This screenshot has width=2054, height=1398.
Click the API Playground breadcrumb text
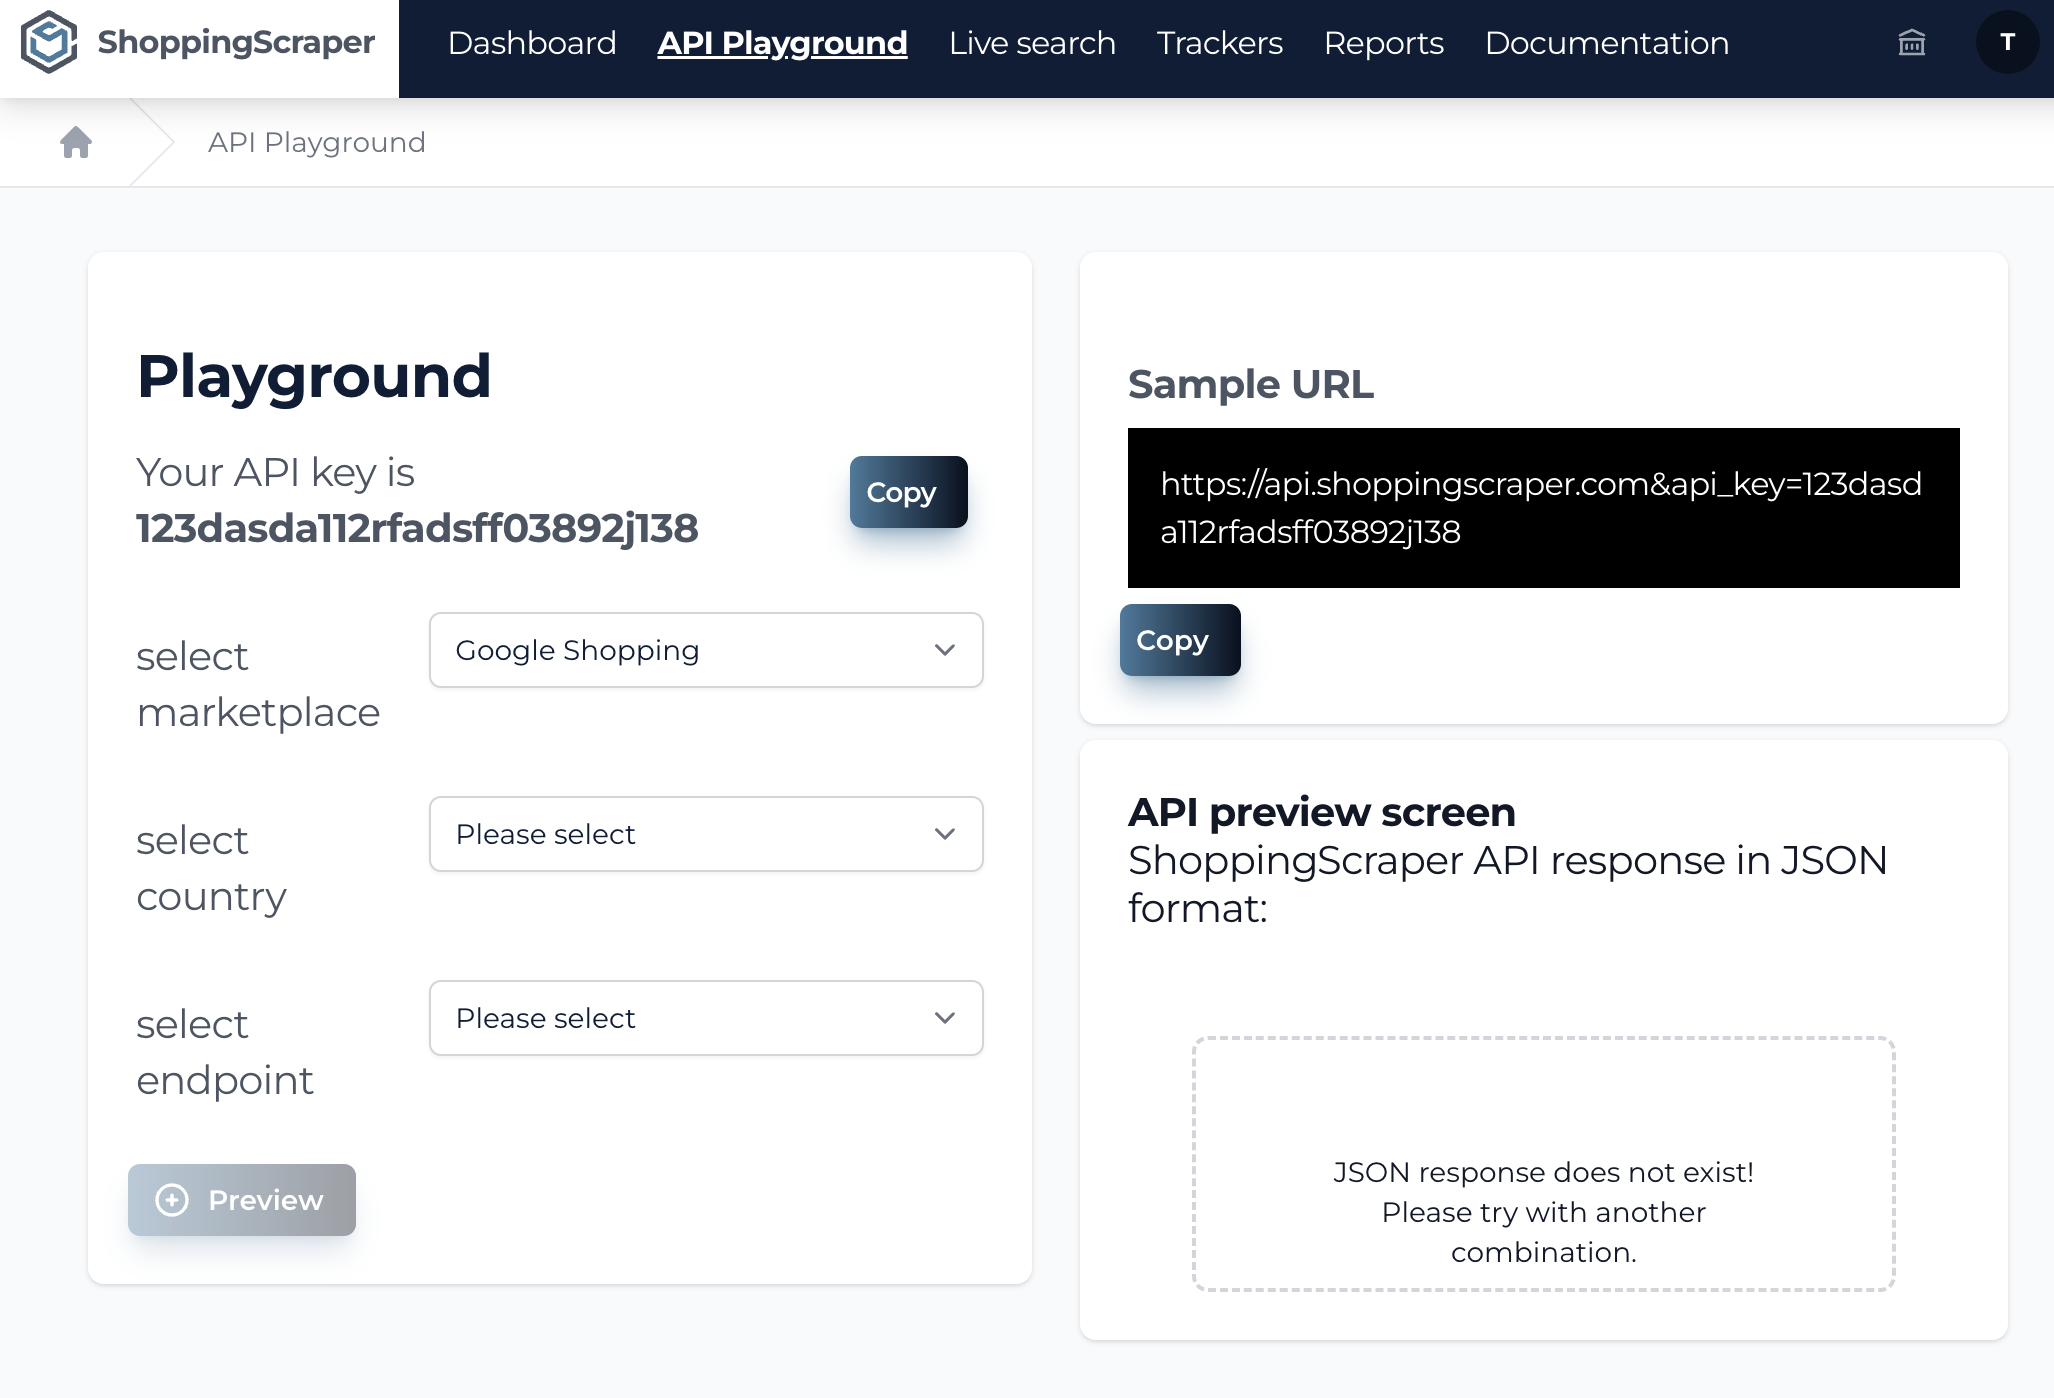pyautogui.click(x=316, y=143)
